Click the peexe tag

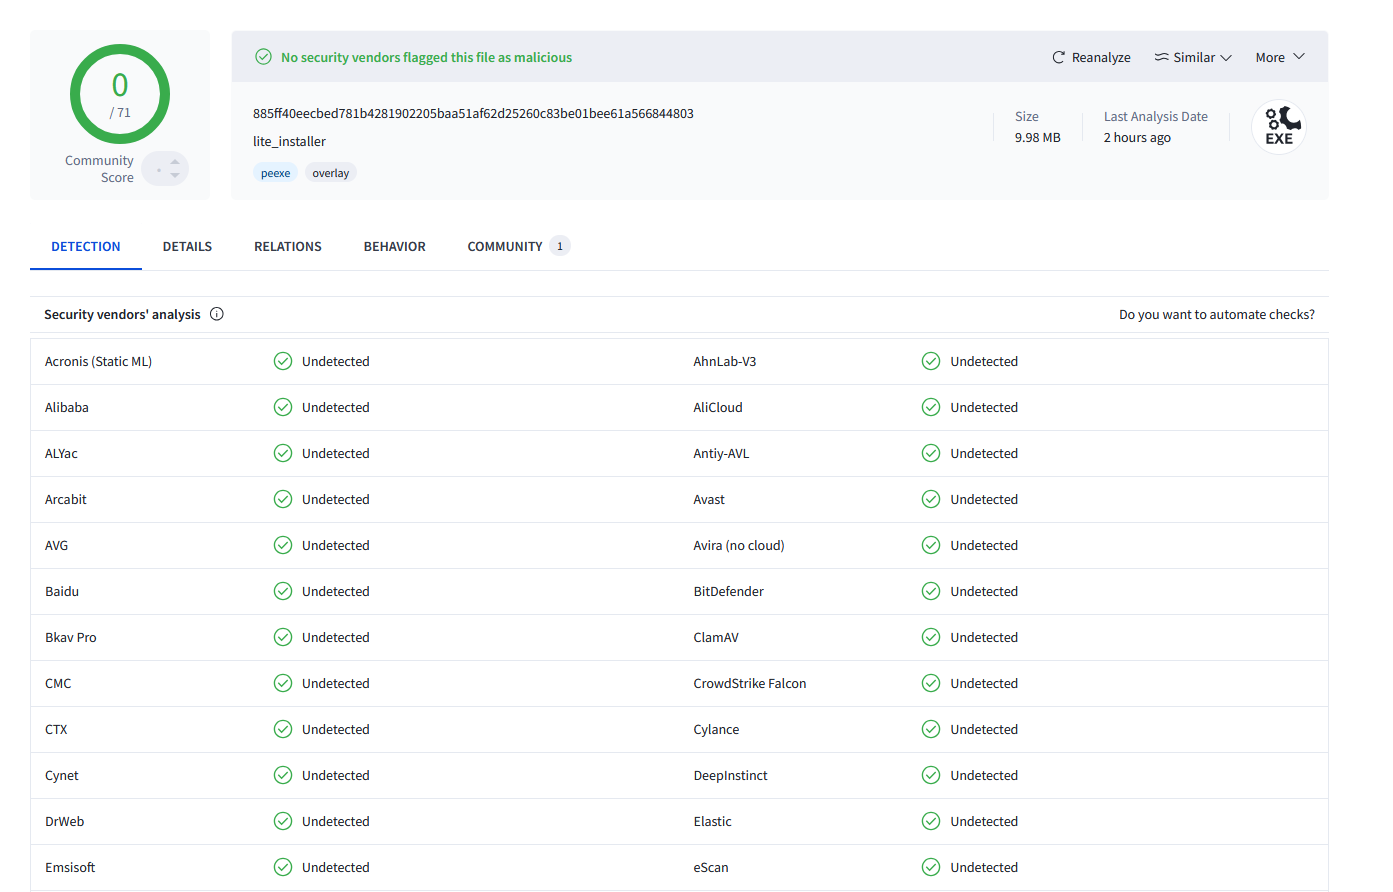[x=275, y=173]
